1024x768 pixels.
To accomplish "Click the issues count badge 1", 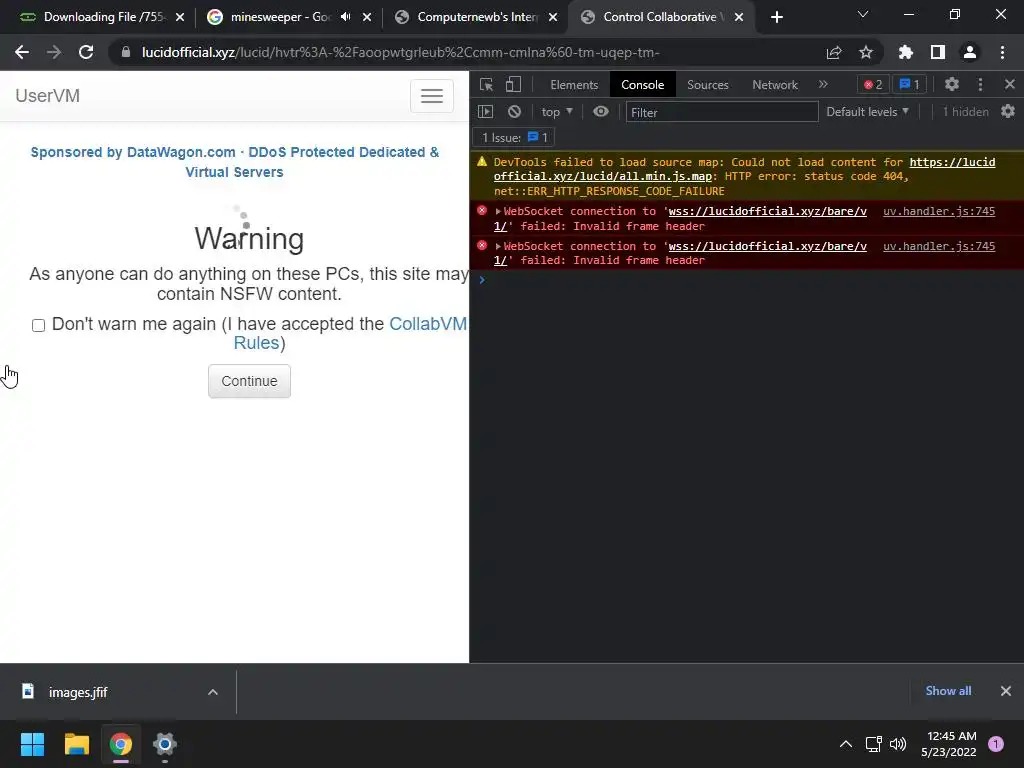I will coord(910,84).
